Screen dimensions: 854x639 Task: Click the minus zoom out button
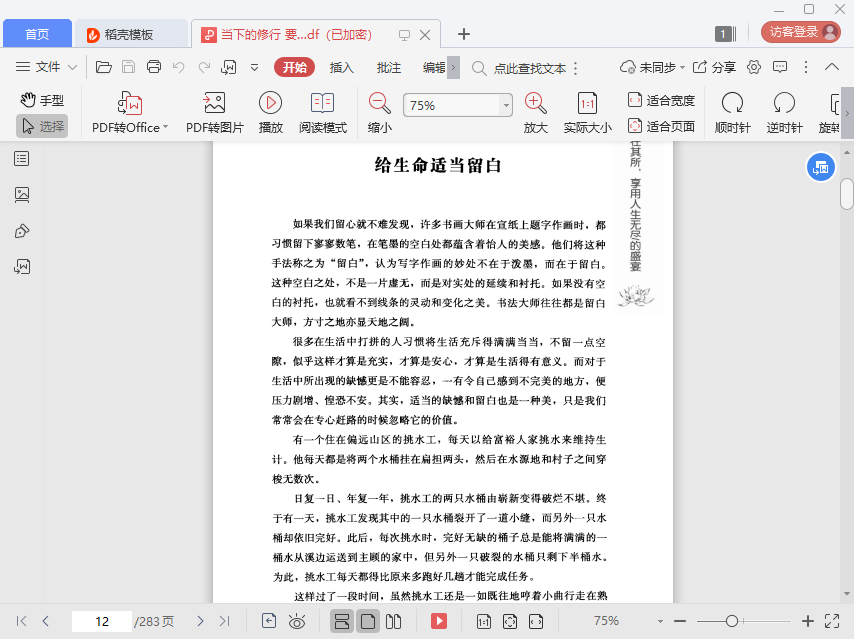(x=680, y=621)
